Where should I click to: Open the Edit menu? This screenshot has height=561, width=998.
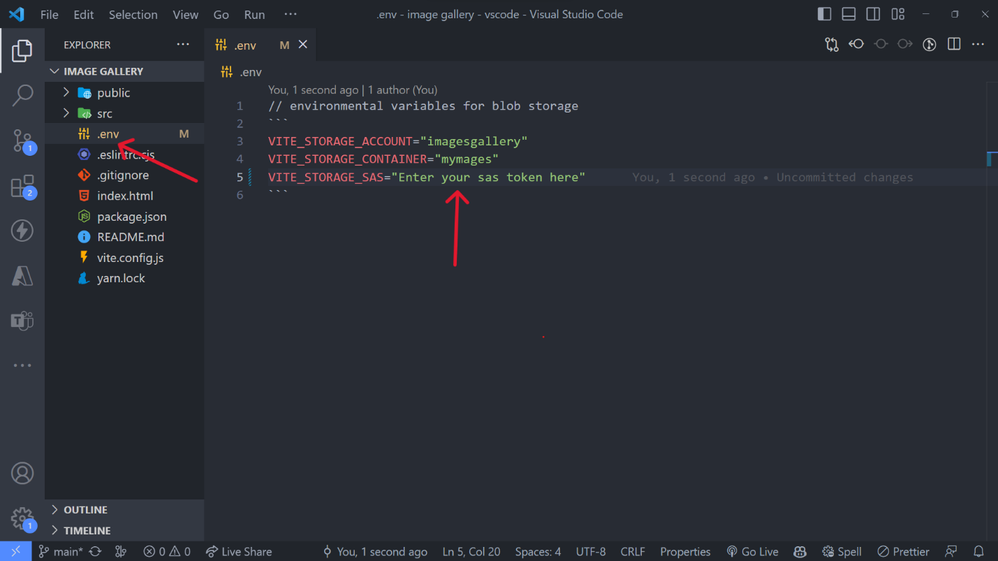pos(83,14)
